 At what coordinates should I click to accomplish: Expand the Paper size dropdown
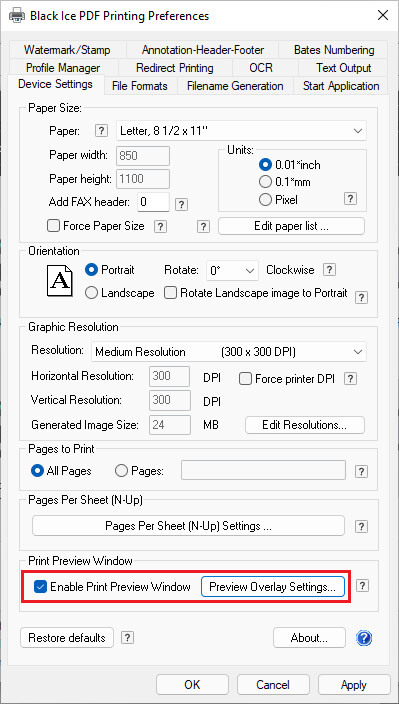coord(241,131)
